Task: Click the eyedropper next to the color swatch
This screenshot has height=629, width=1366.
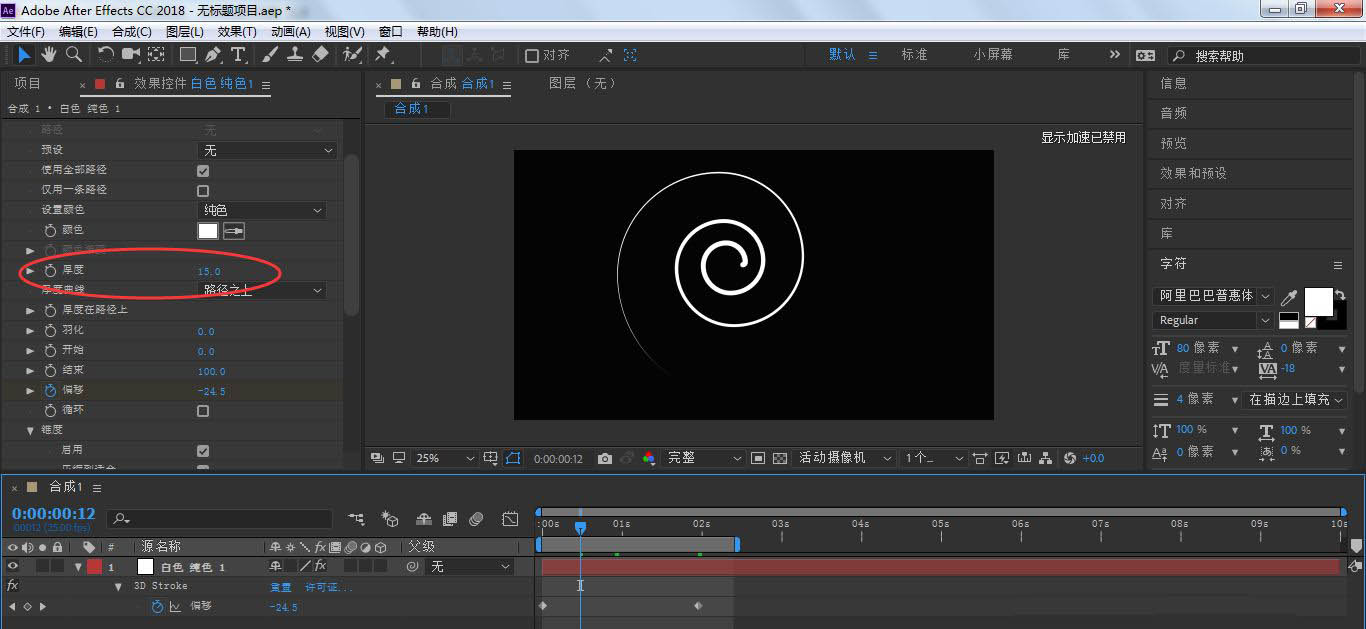Action: [x=234, y=231]
